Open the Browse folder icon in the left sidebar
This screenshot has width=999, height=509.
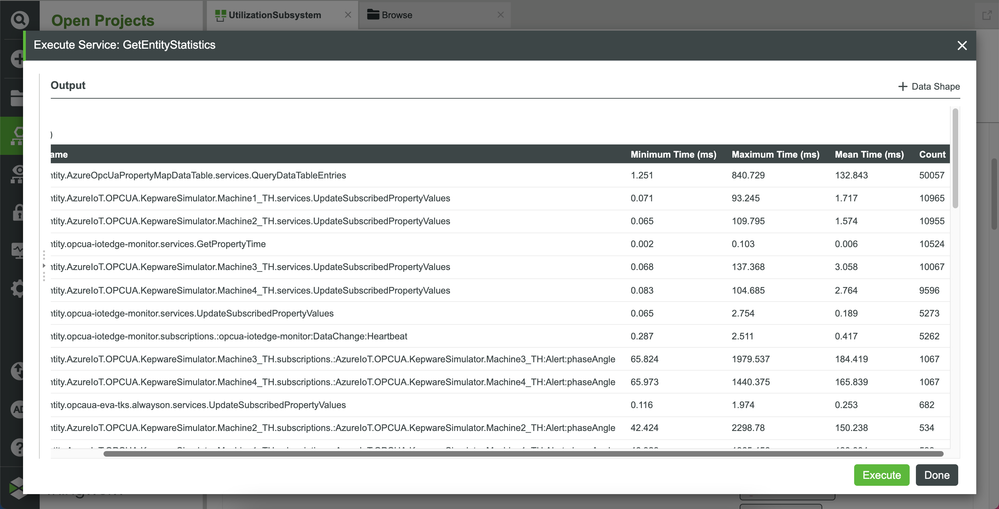[x=17, y=97]
